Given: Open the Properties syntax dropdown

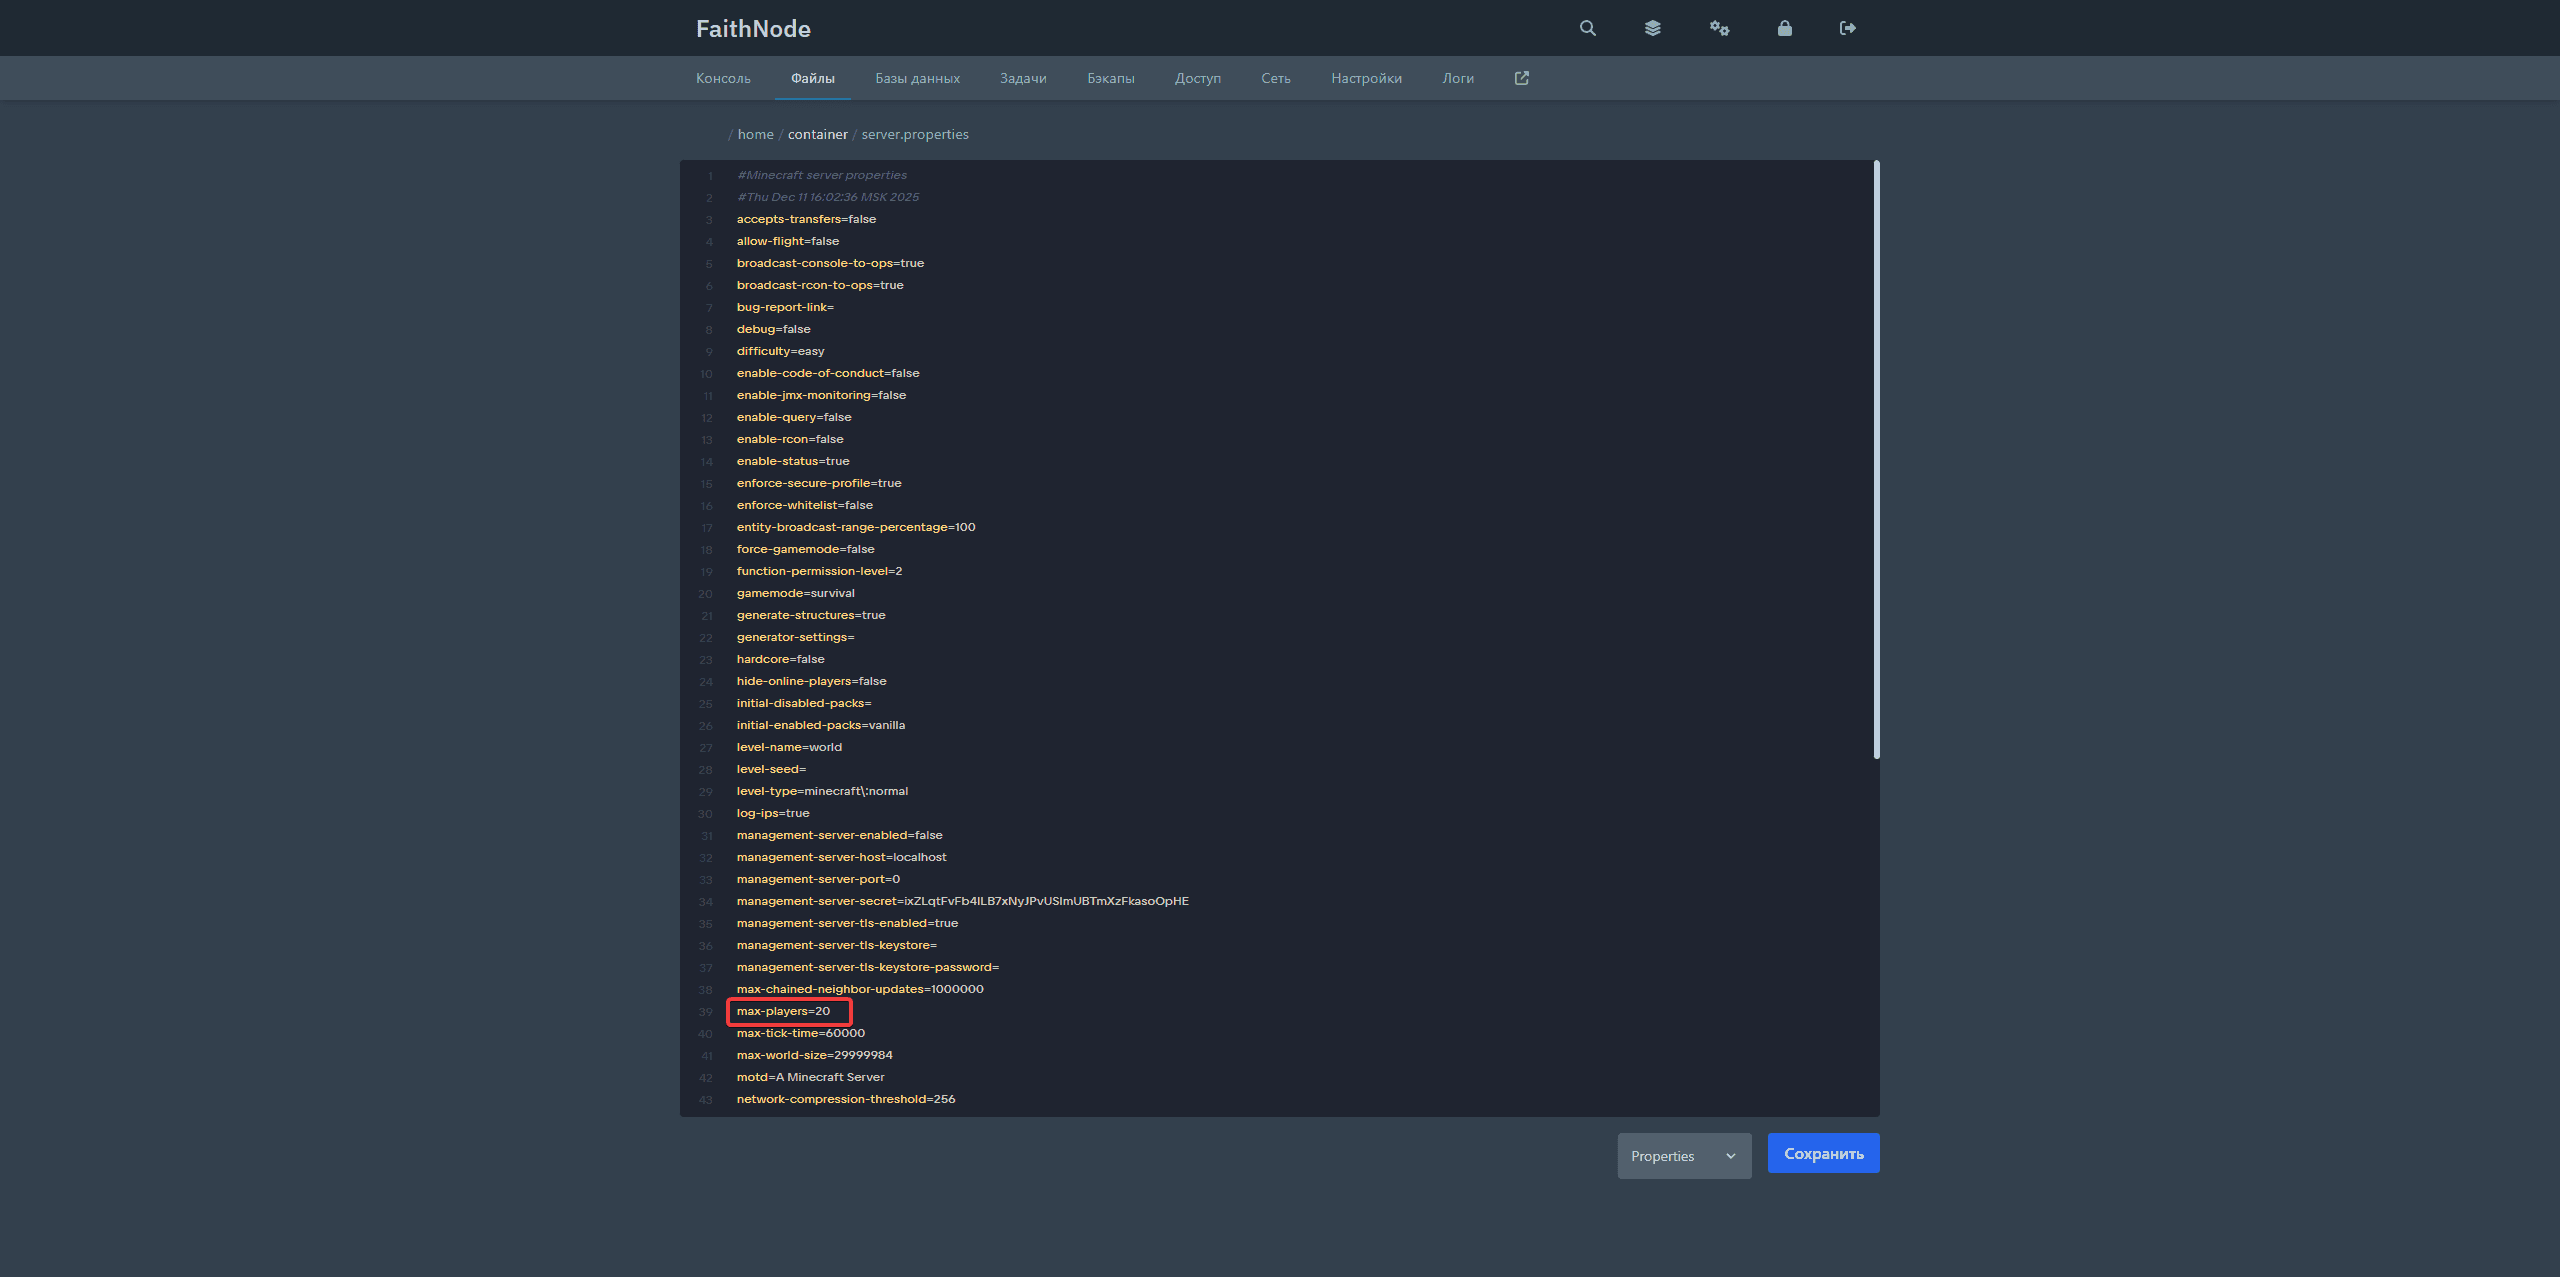Looking at the screenshot, I should click(x=1684, y=1156).
